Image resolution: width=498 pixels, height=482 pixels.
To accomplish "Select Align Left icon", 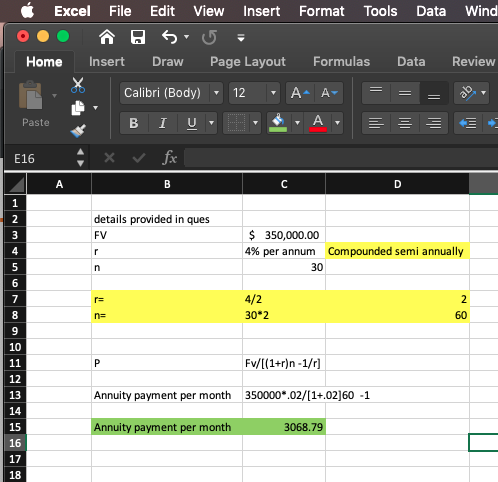I will pyautogui.click(x=376, y=123).
